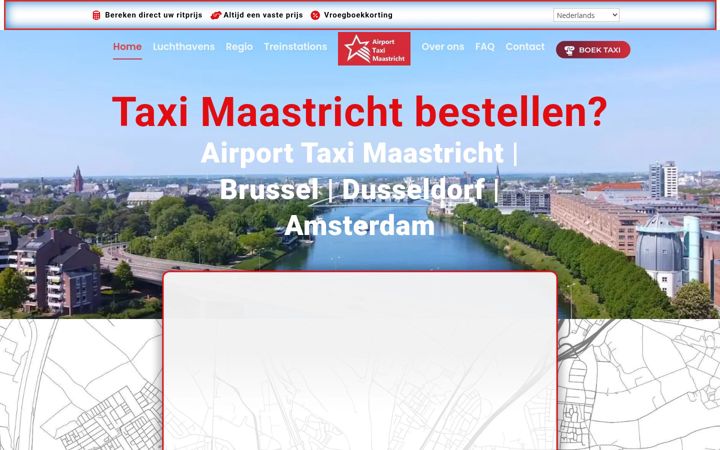Viewport: 720px width, 450px height.
Task: Click the Boek Taxi button
Action: (593, 50)
